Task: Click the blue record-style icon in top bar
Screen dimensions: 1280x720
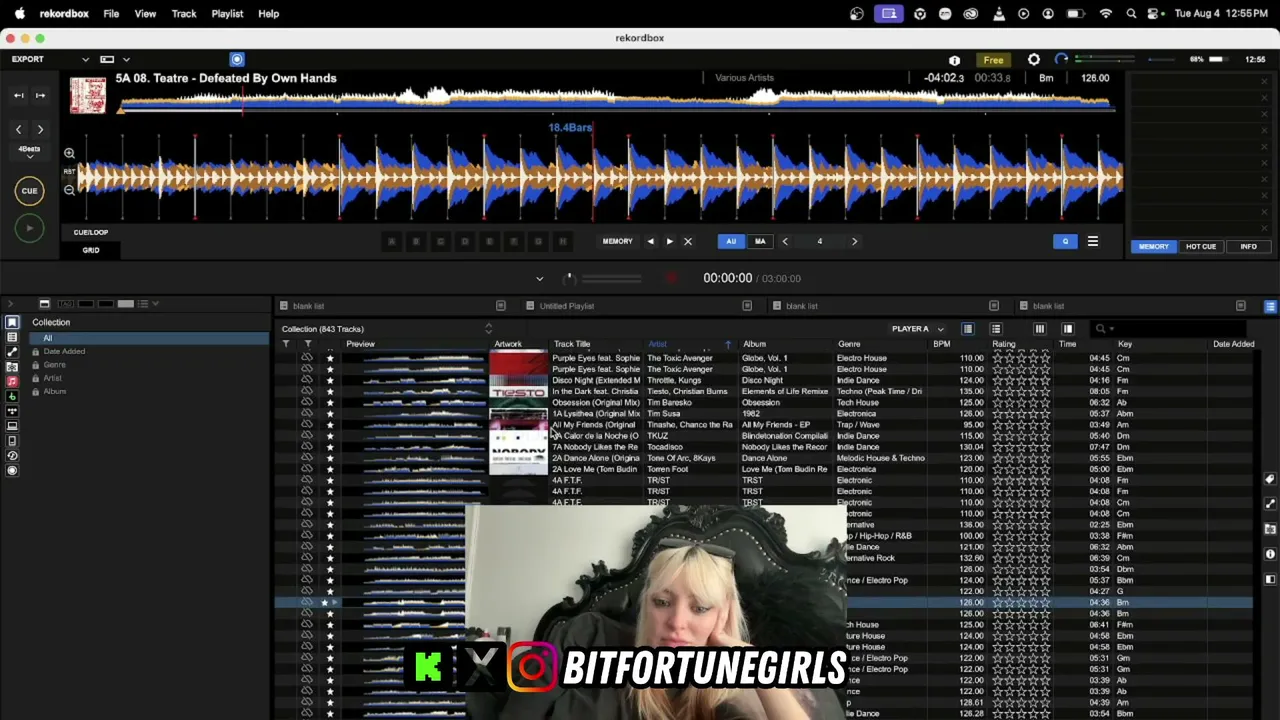Action: tap(237, 59)
